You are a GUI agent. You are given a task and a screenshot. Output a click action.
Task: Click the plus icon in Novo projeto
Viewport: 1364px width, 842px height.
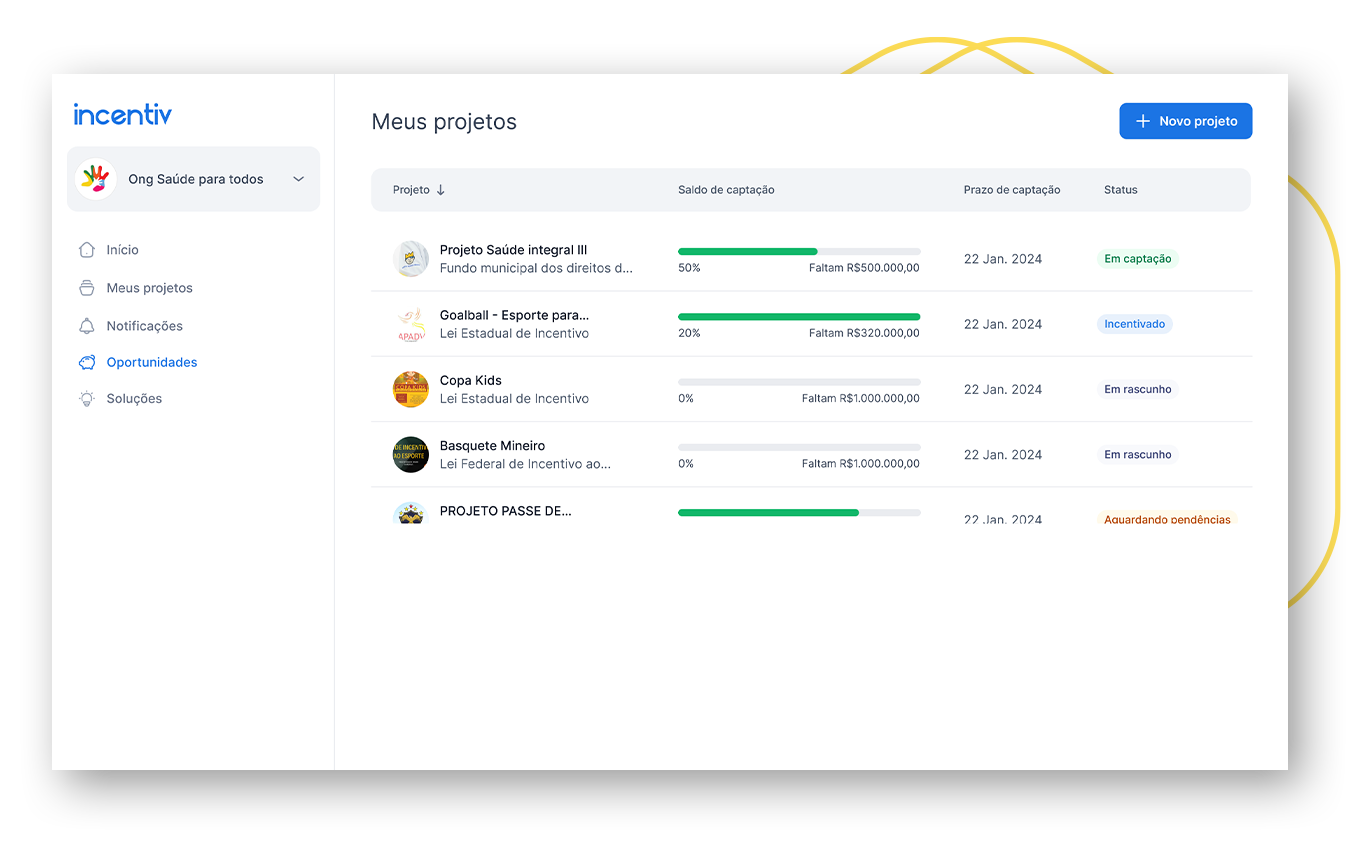[x=1143, y=121]
